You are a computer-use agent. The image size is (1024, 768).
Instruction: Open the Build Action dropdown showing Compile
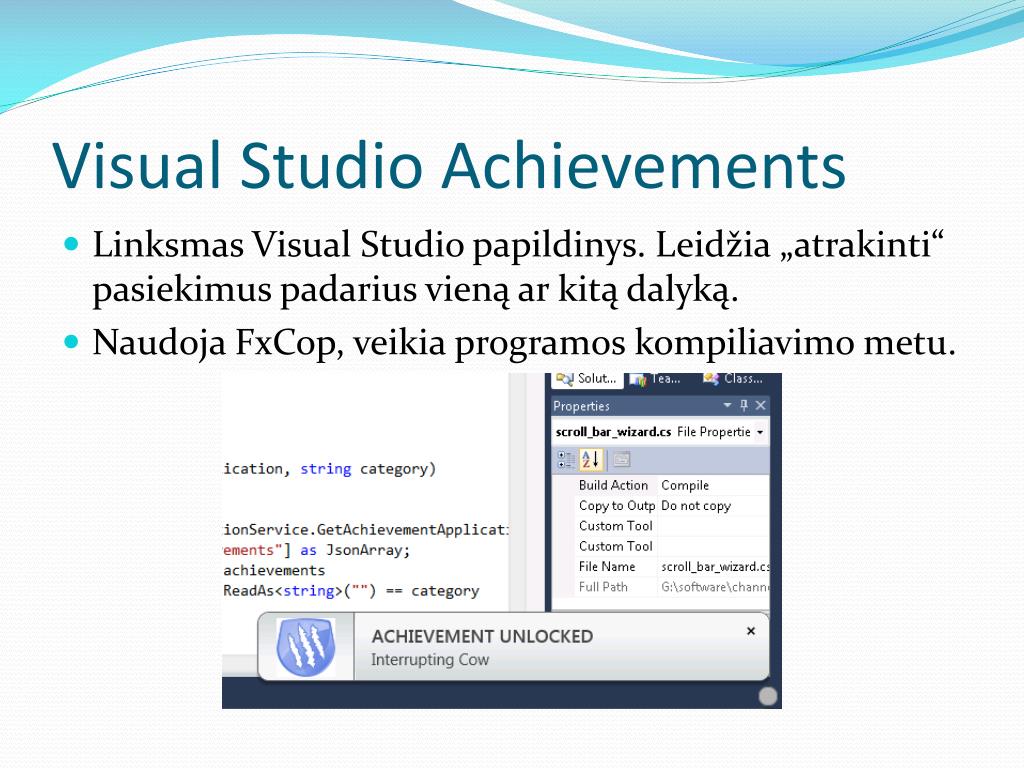click(700, 485)
